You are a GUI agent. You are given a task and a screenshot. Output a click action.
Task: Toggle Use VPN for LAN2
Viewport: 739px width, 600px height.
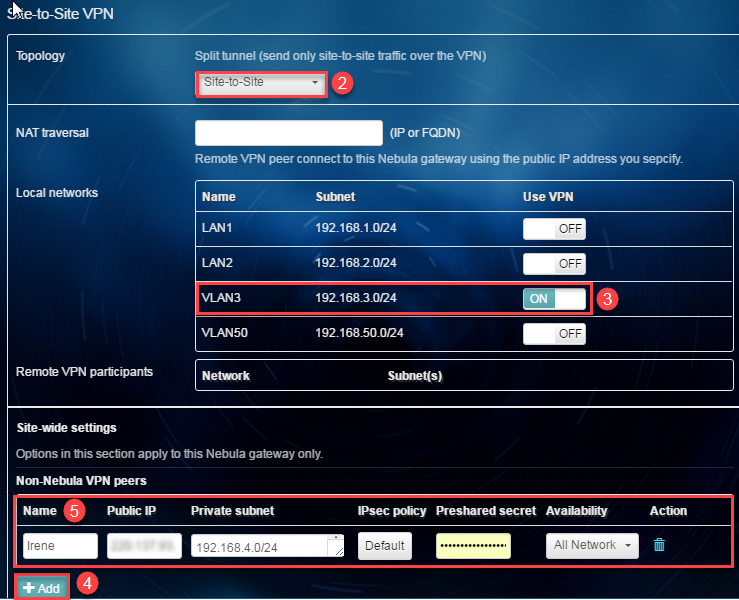554,263
